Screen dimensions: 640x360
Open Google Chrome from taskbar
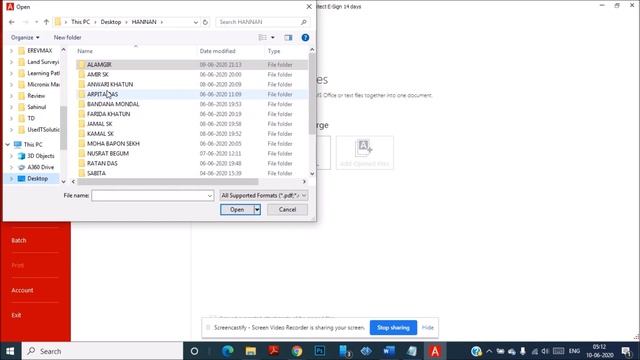pyautogui.click(x=297, y=351)
